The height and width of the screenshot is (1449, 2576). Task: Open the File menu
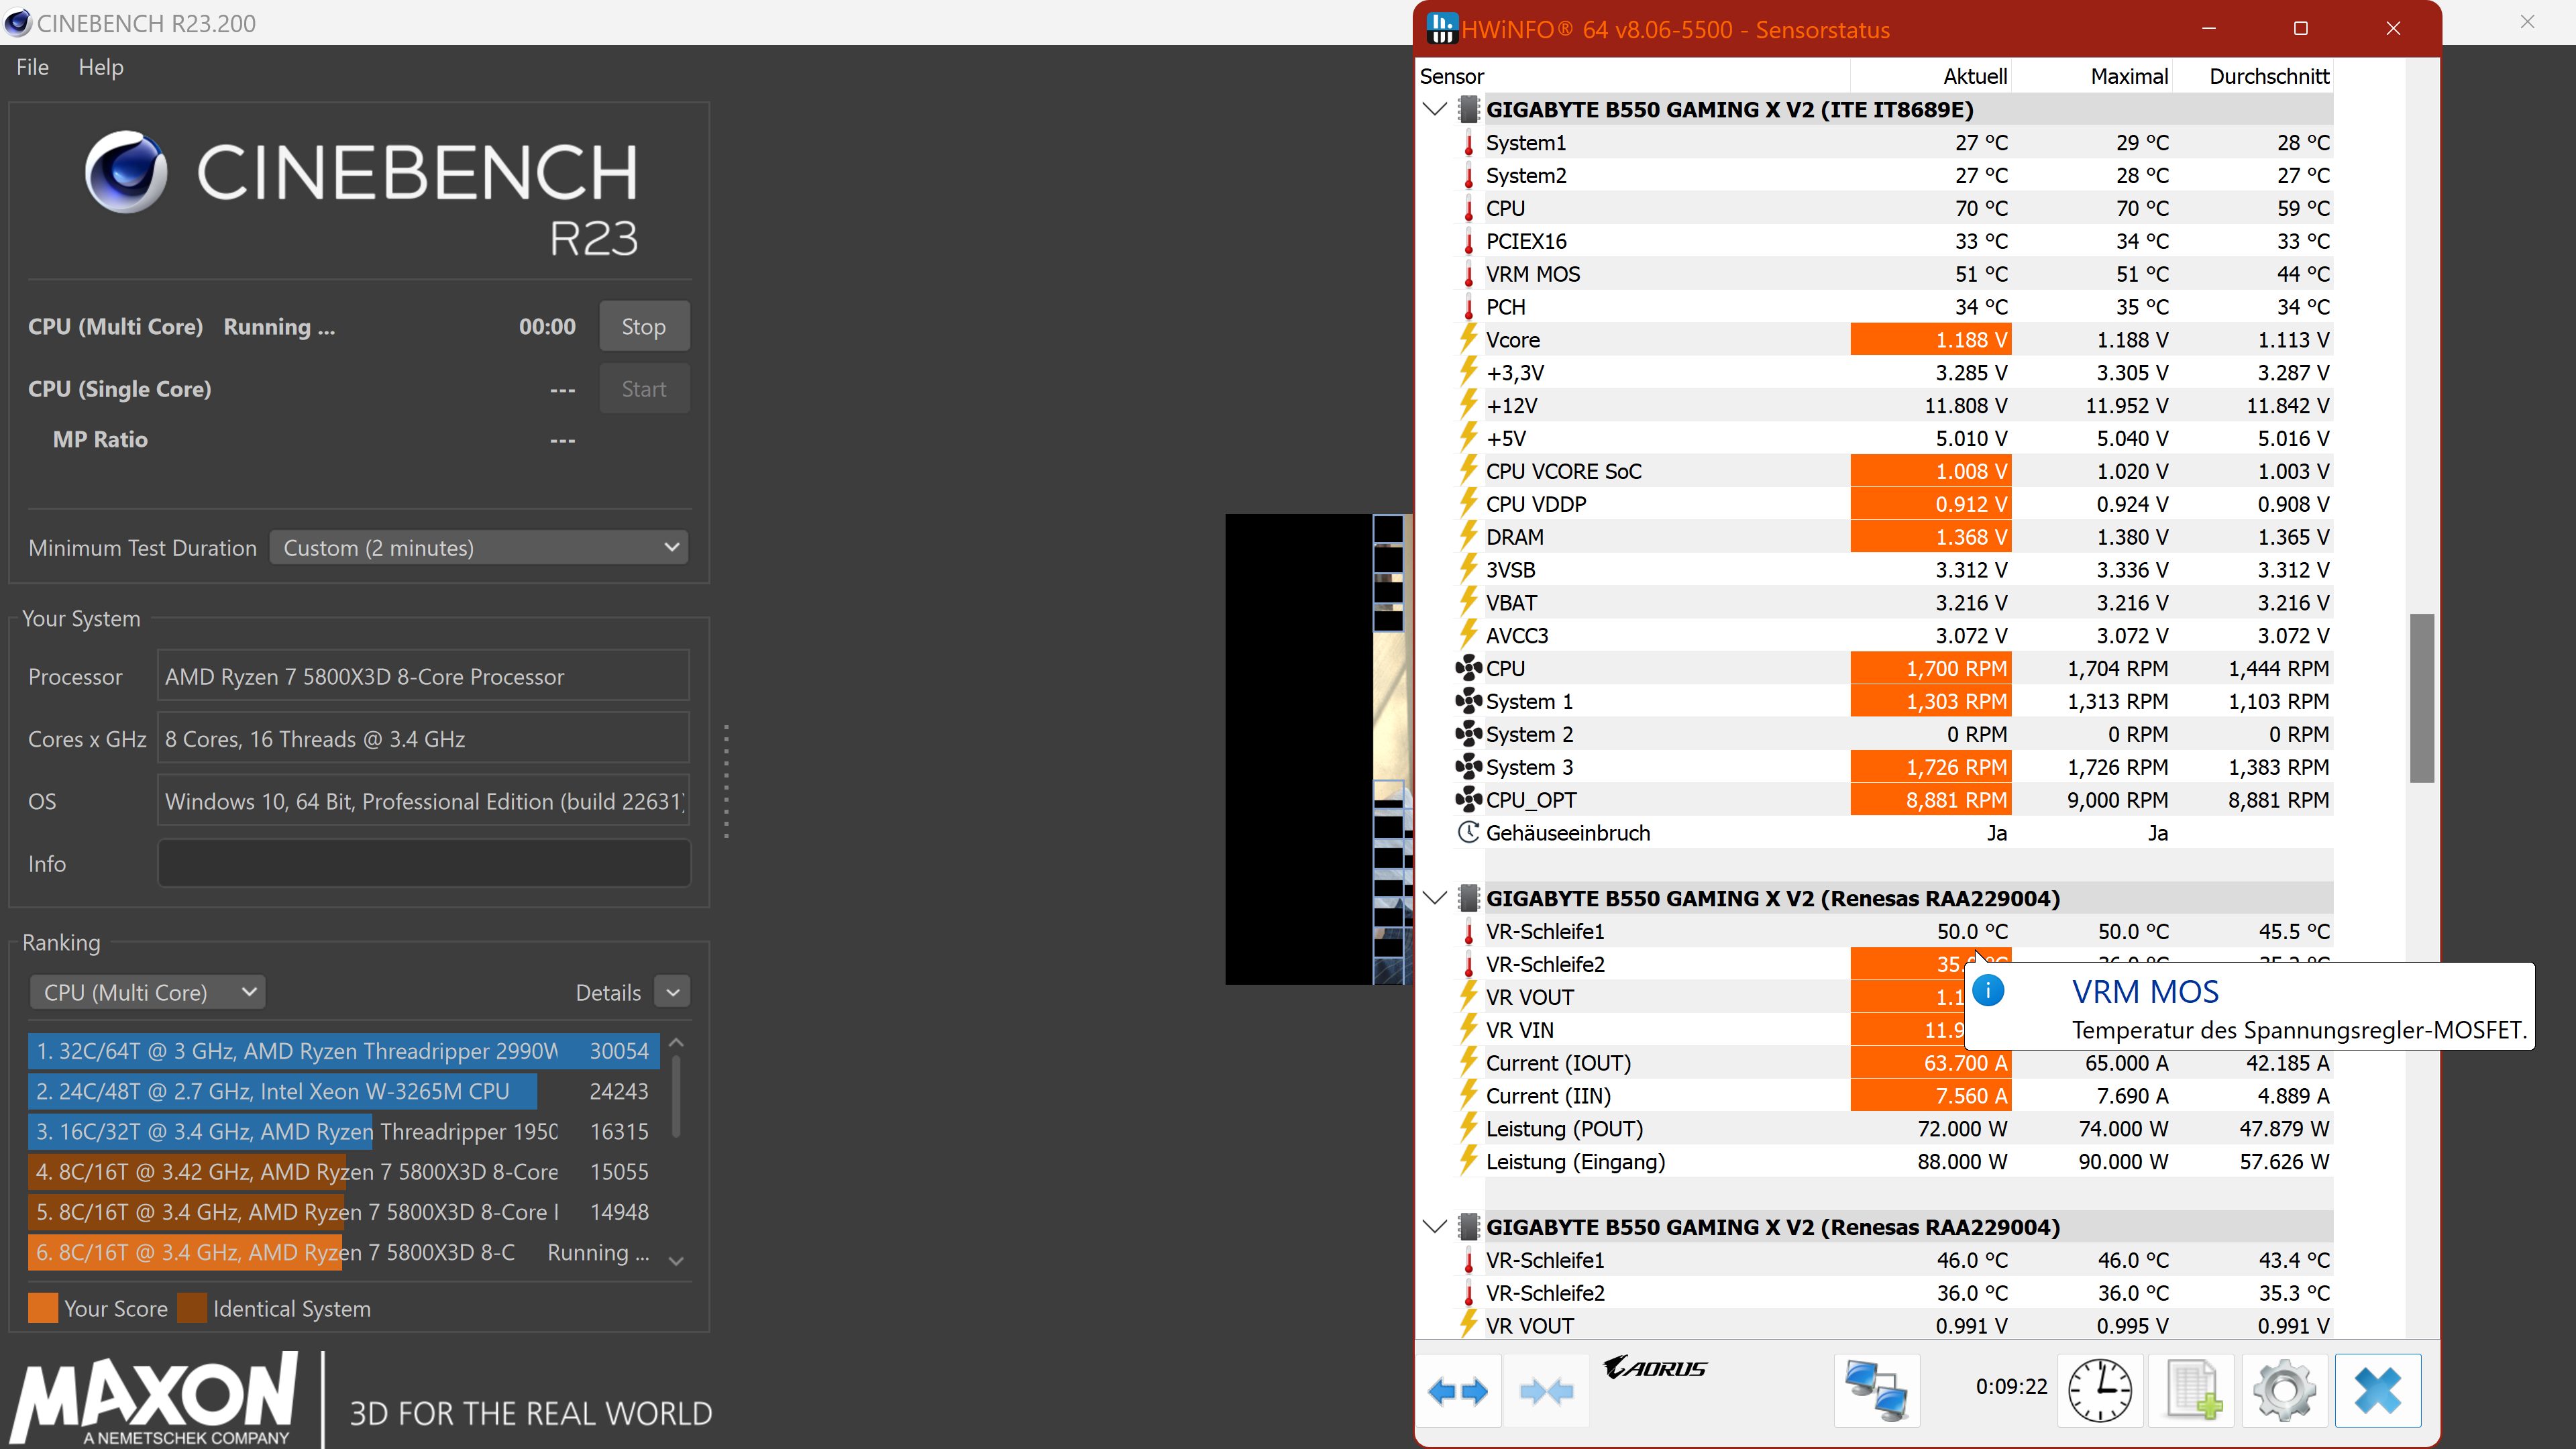click(x=32, y=67)
